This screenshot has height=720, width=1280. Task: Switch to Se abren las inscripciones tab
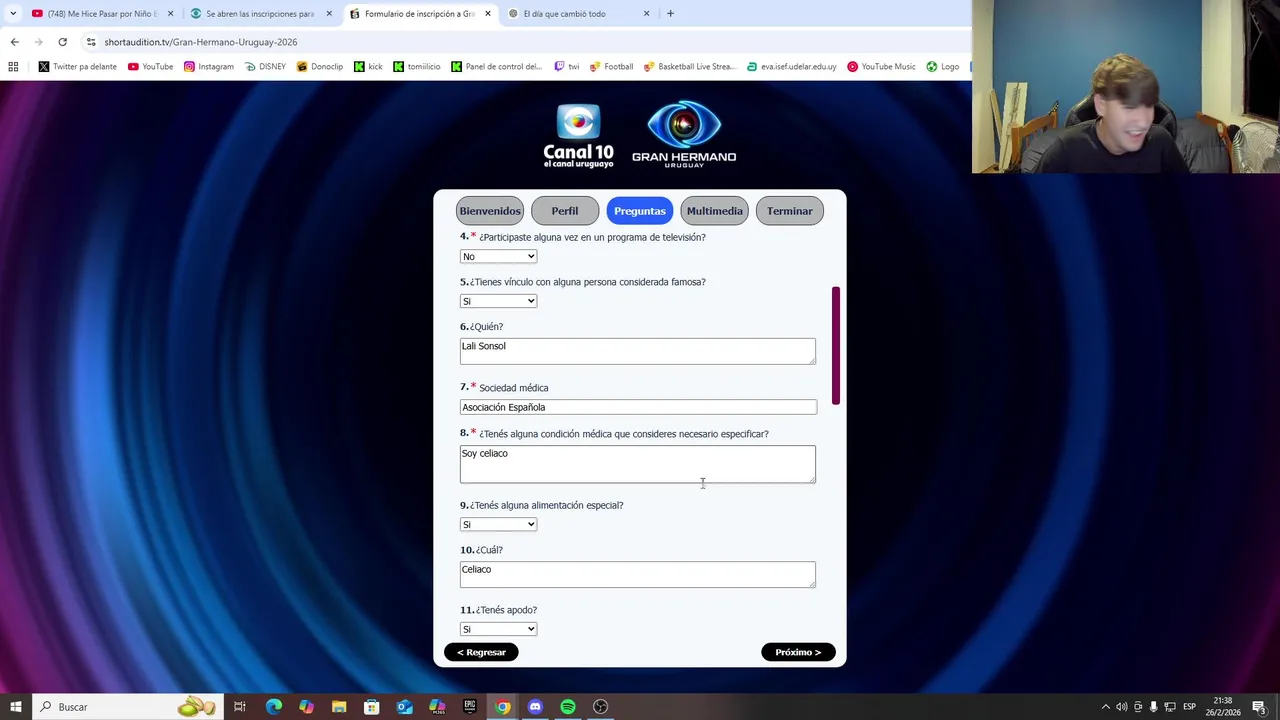(260, 14)
